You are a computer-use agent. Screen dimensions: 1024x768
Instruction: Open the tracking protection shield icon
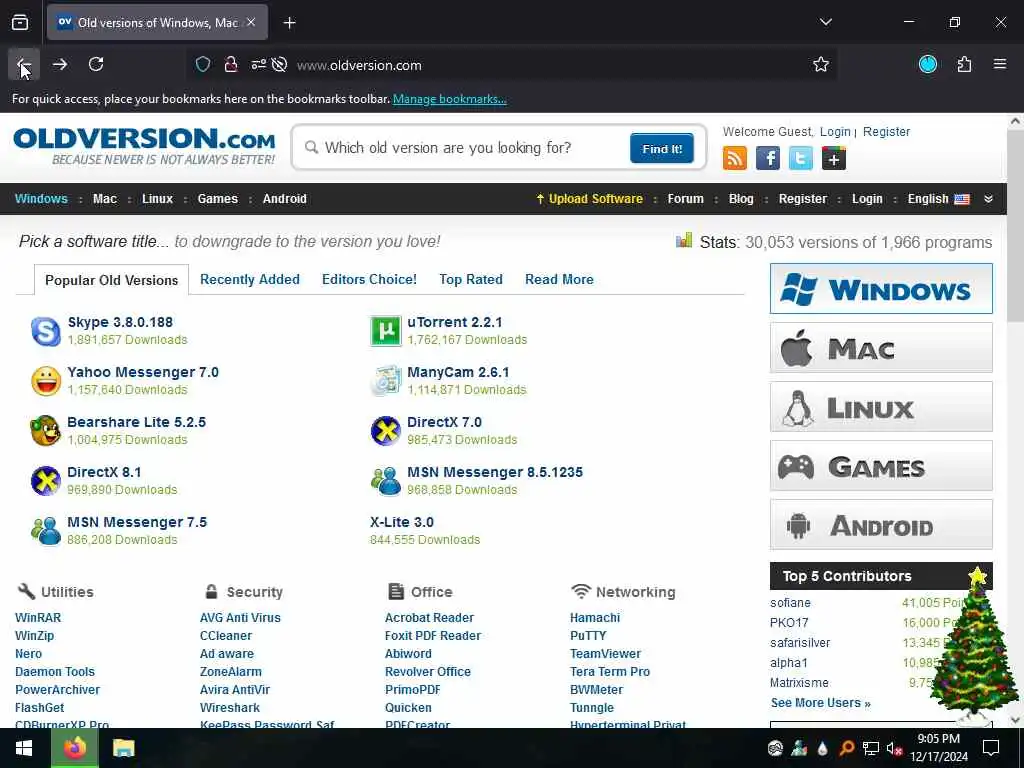tap(203, 65)
